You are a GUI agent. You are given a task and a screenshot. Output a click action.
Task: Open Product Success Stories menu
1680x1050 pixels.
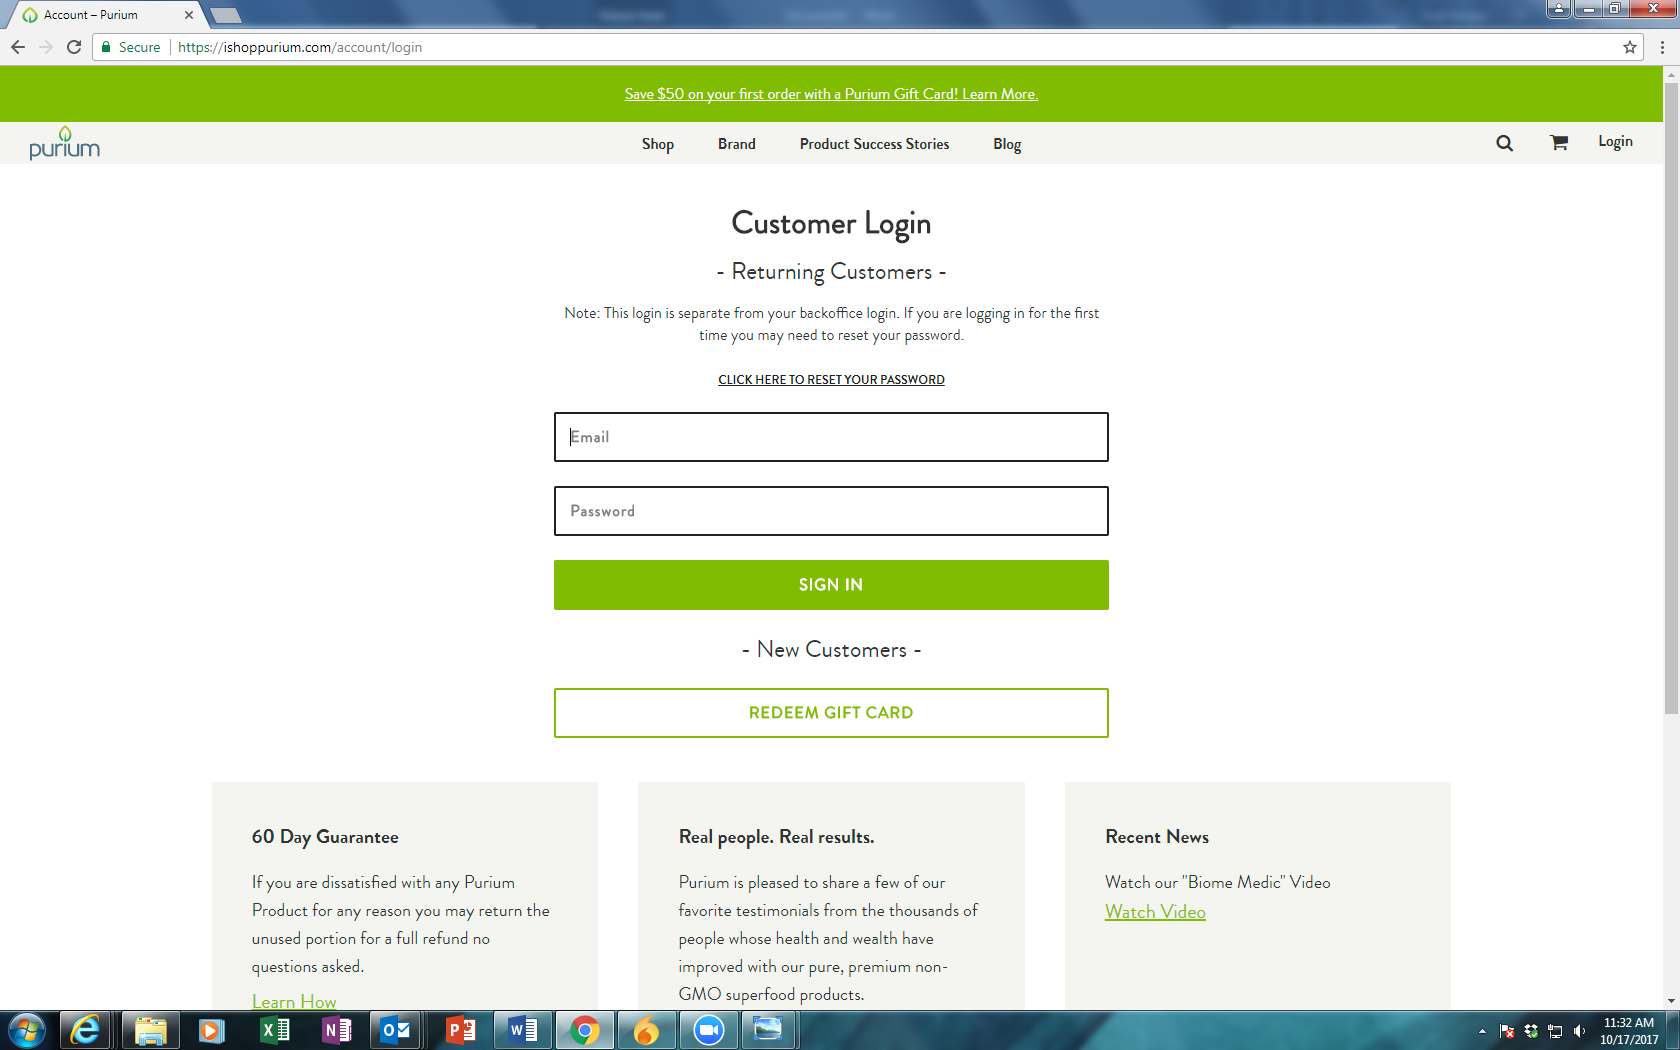[x=875, y=144]
